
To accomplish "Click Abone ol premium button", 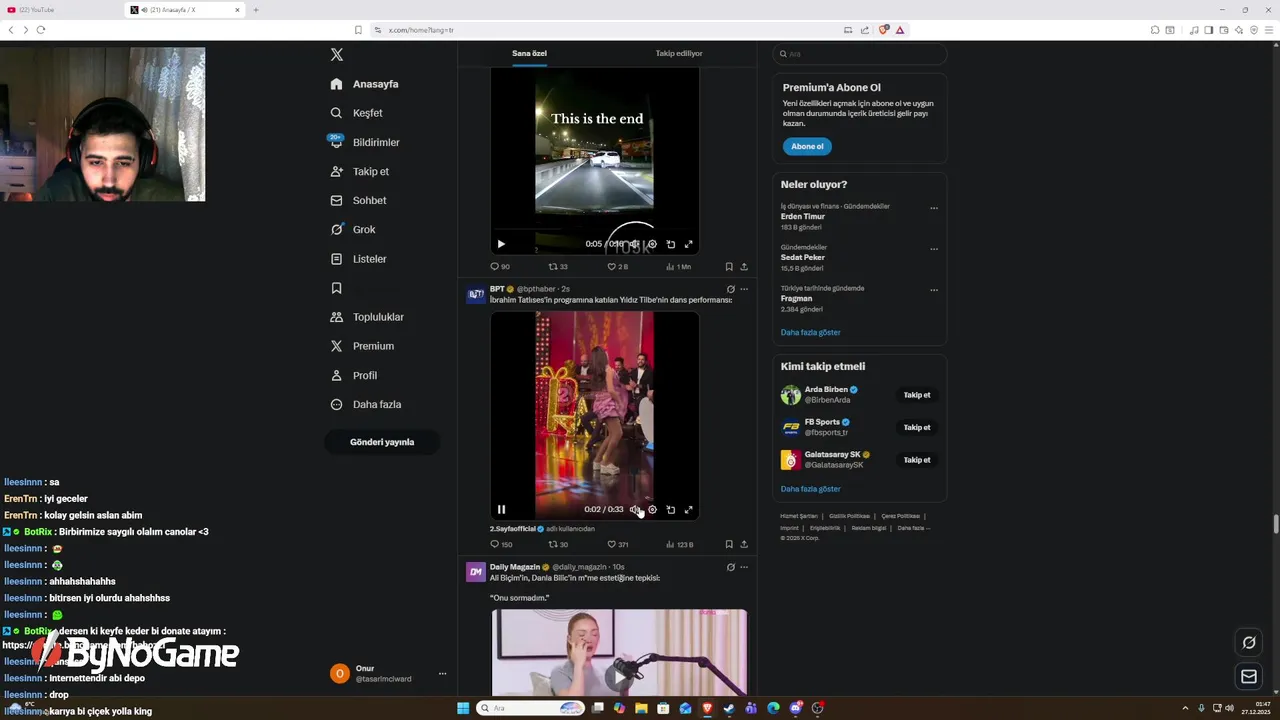I will pos(807,146).
